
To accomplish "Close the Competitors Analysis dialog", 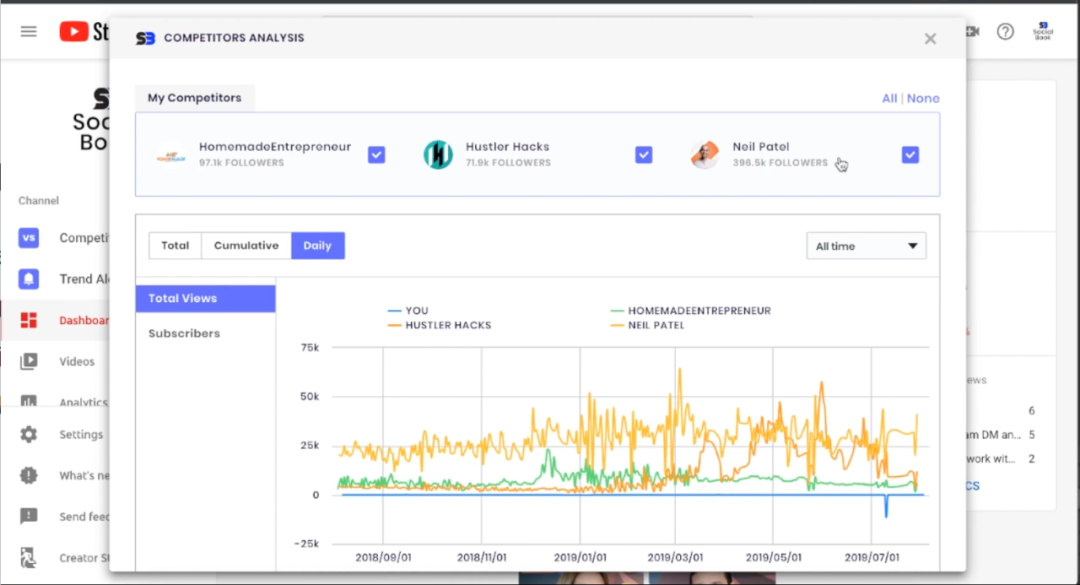I will [930, 39].
